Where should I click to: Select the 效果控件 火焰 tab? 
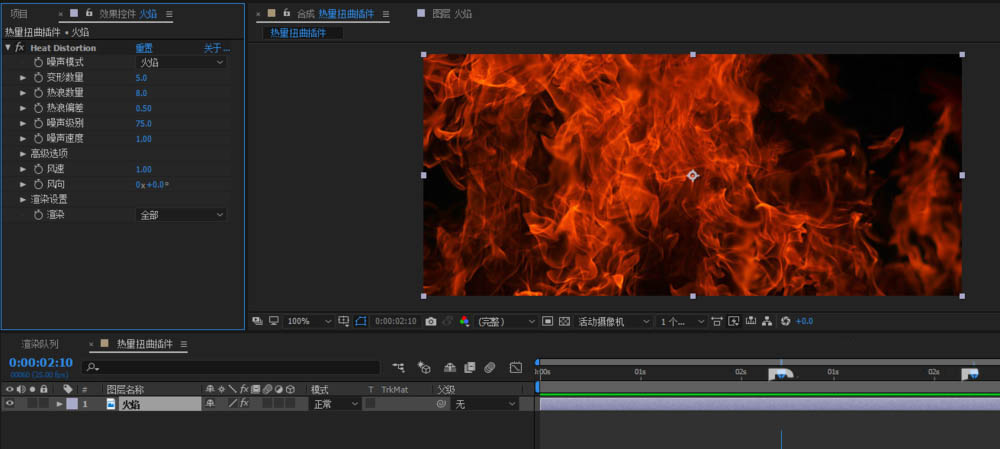(x=126, y=13)
